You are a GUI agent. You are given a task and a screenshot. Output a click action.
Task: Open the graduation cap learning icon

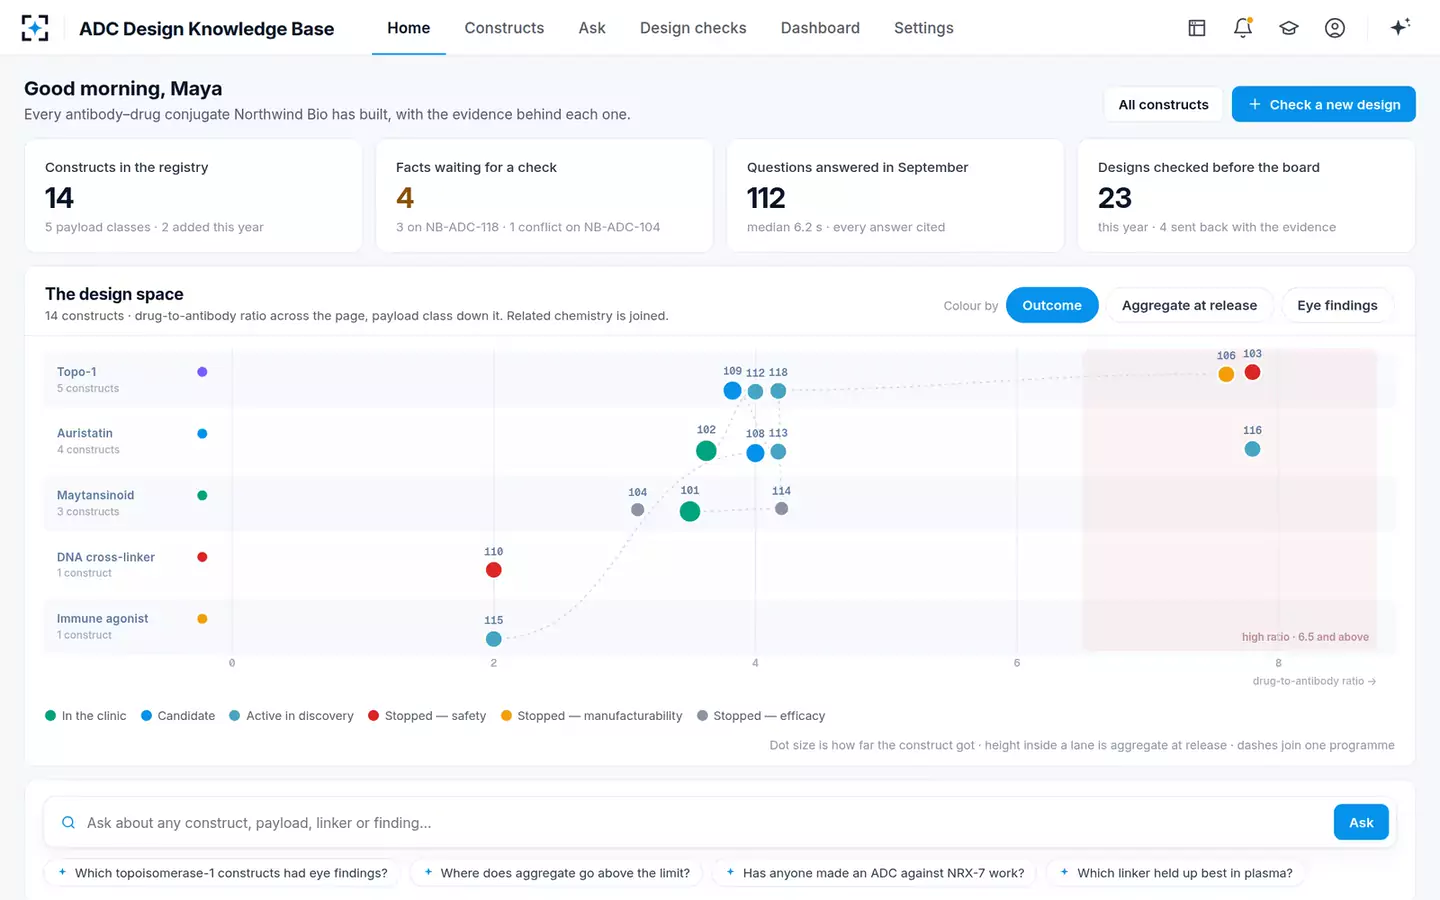(1289, 28)
